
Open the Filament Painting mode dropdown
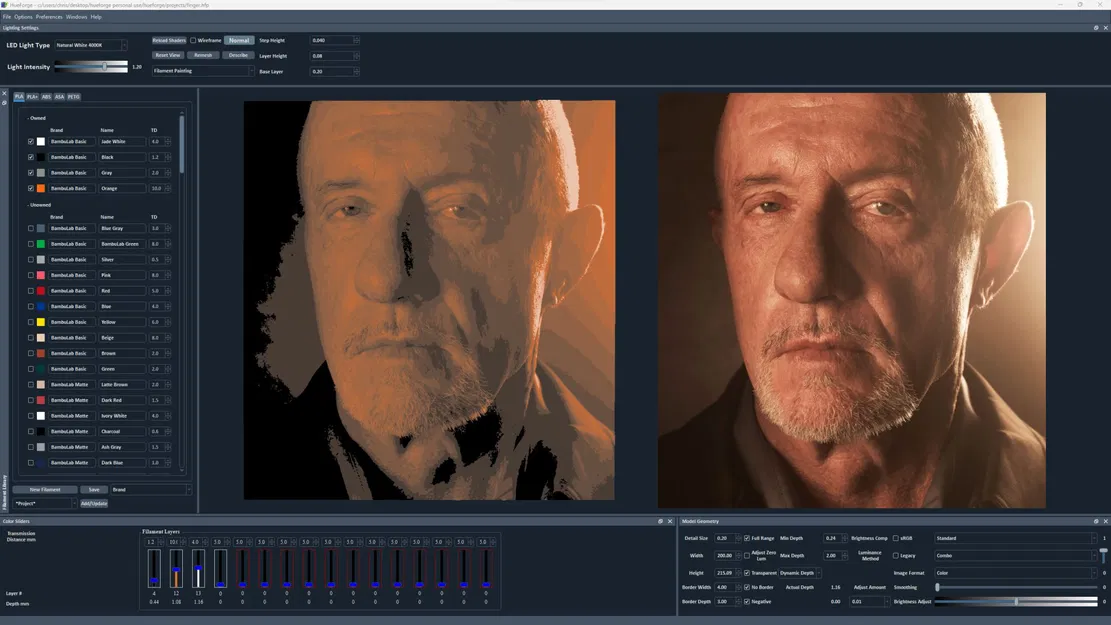tap(252, 71)
